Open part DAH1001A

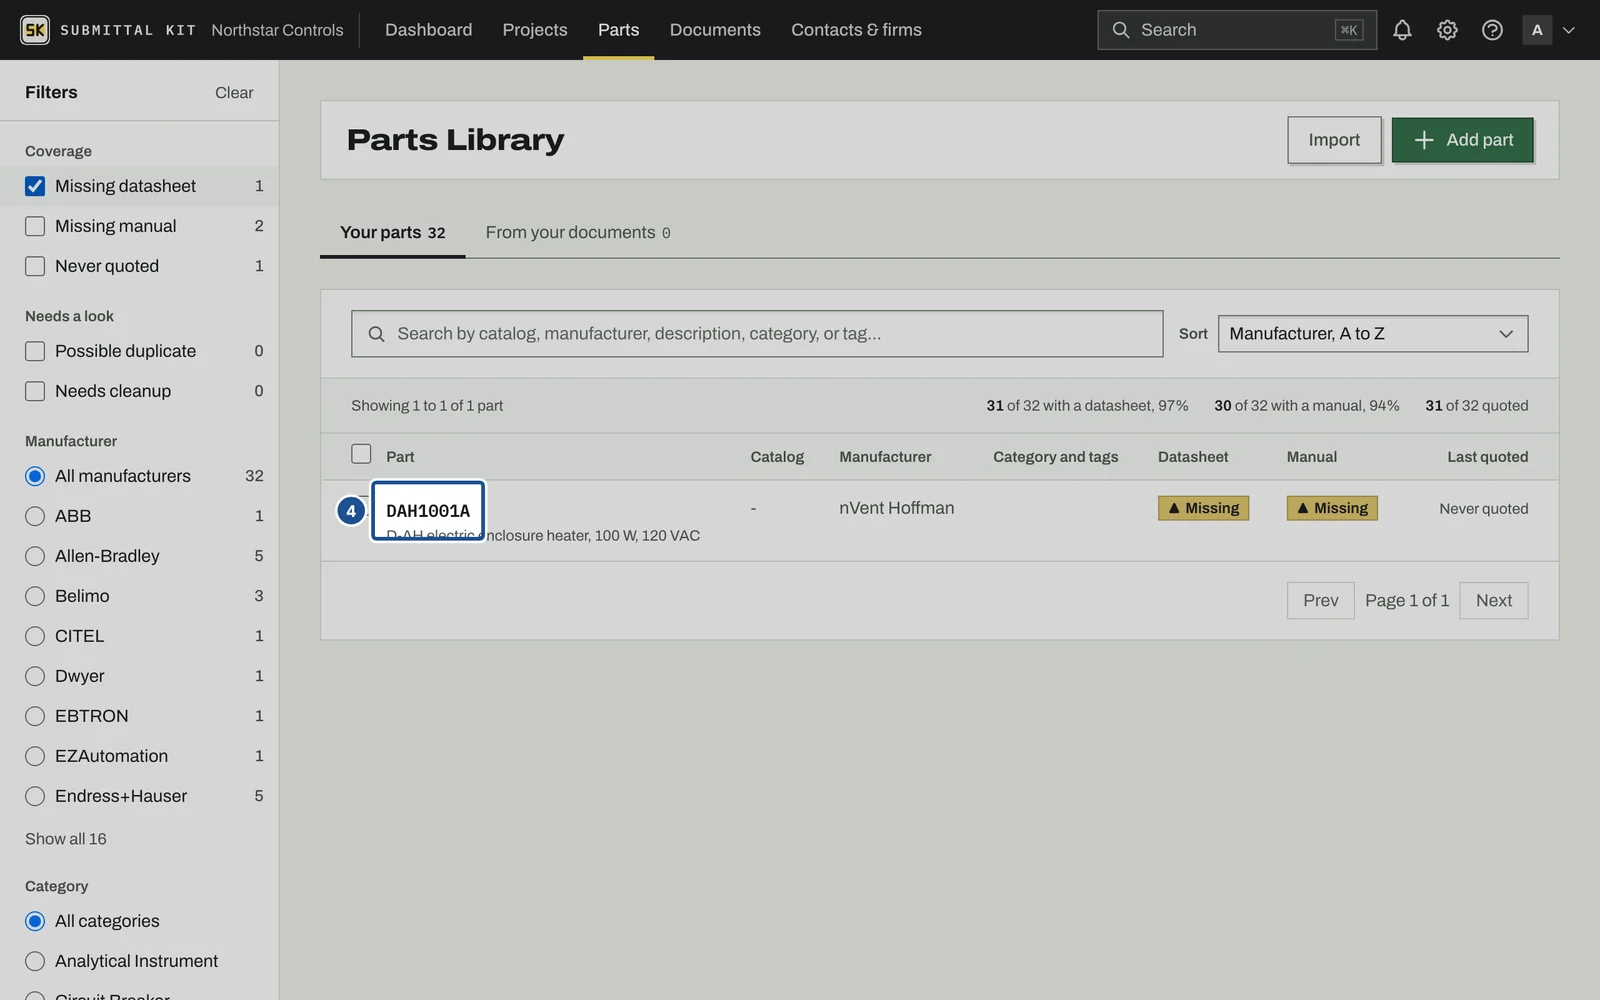[x=428, y=511]
